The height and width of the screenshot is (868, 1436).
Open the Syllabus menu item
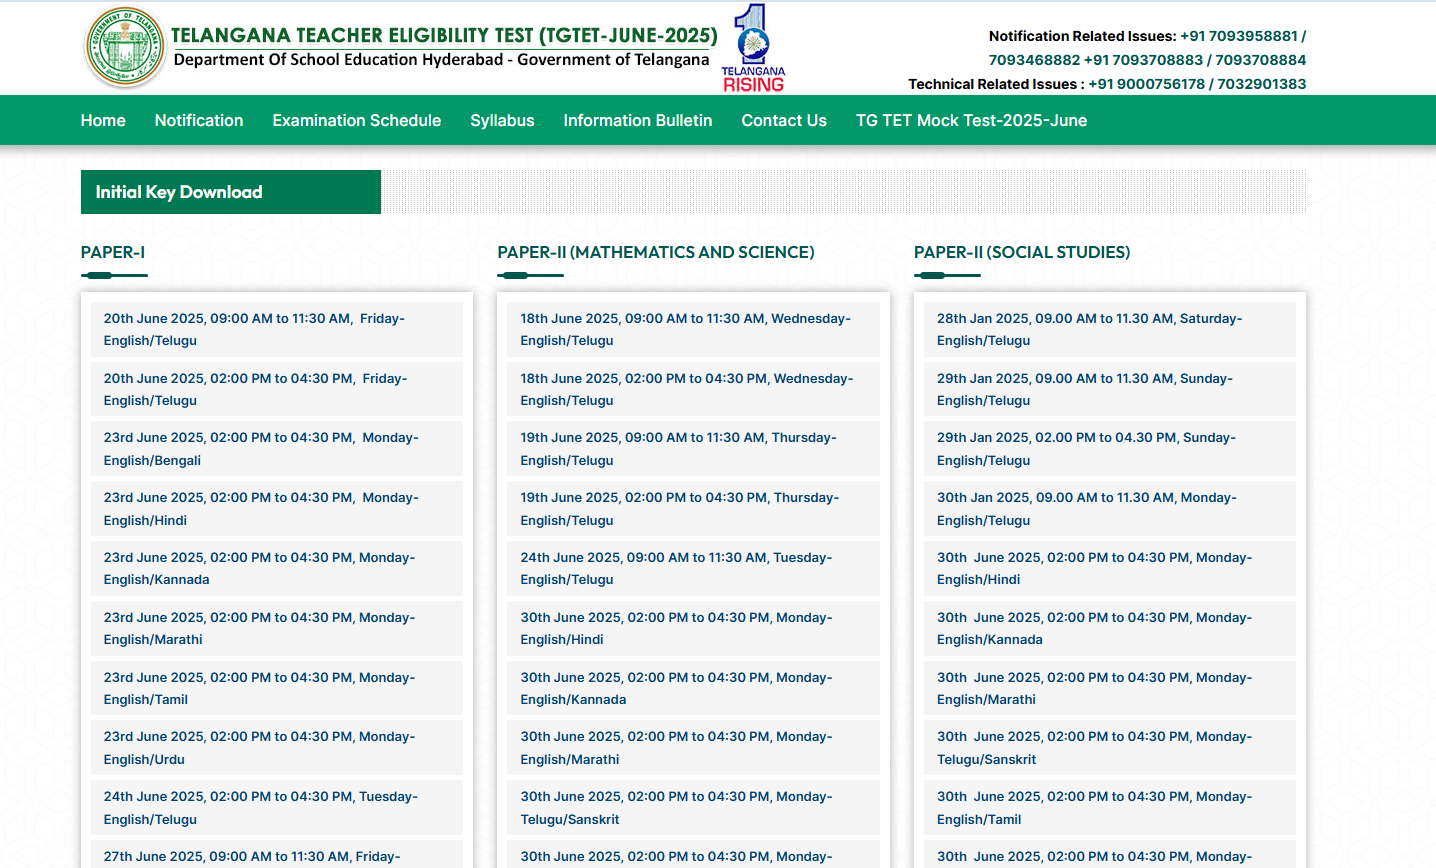[502, 120]
